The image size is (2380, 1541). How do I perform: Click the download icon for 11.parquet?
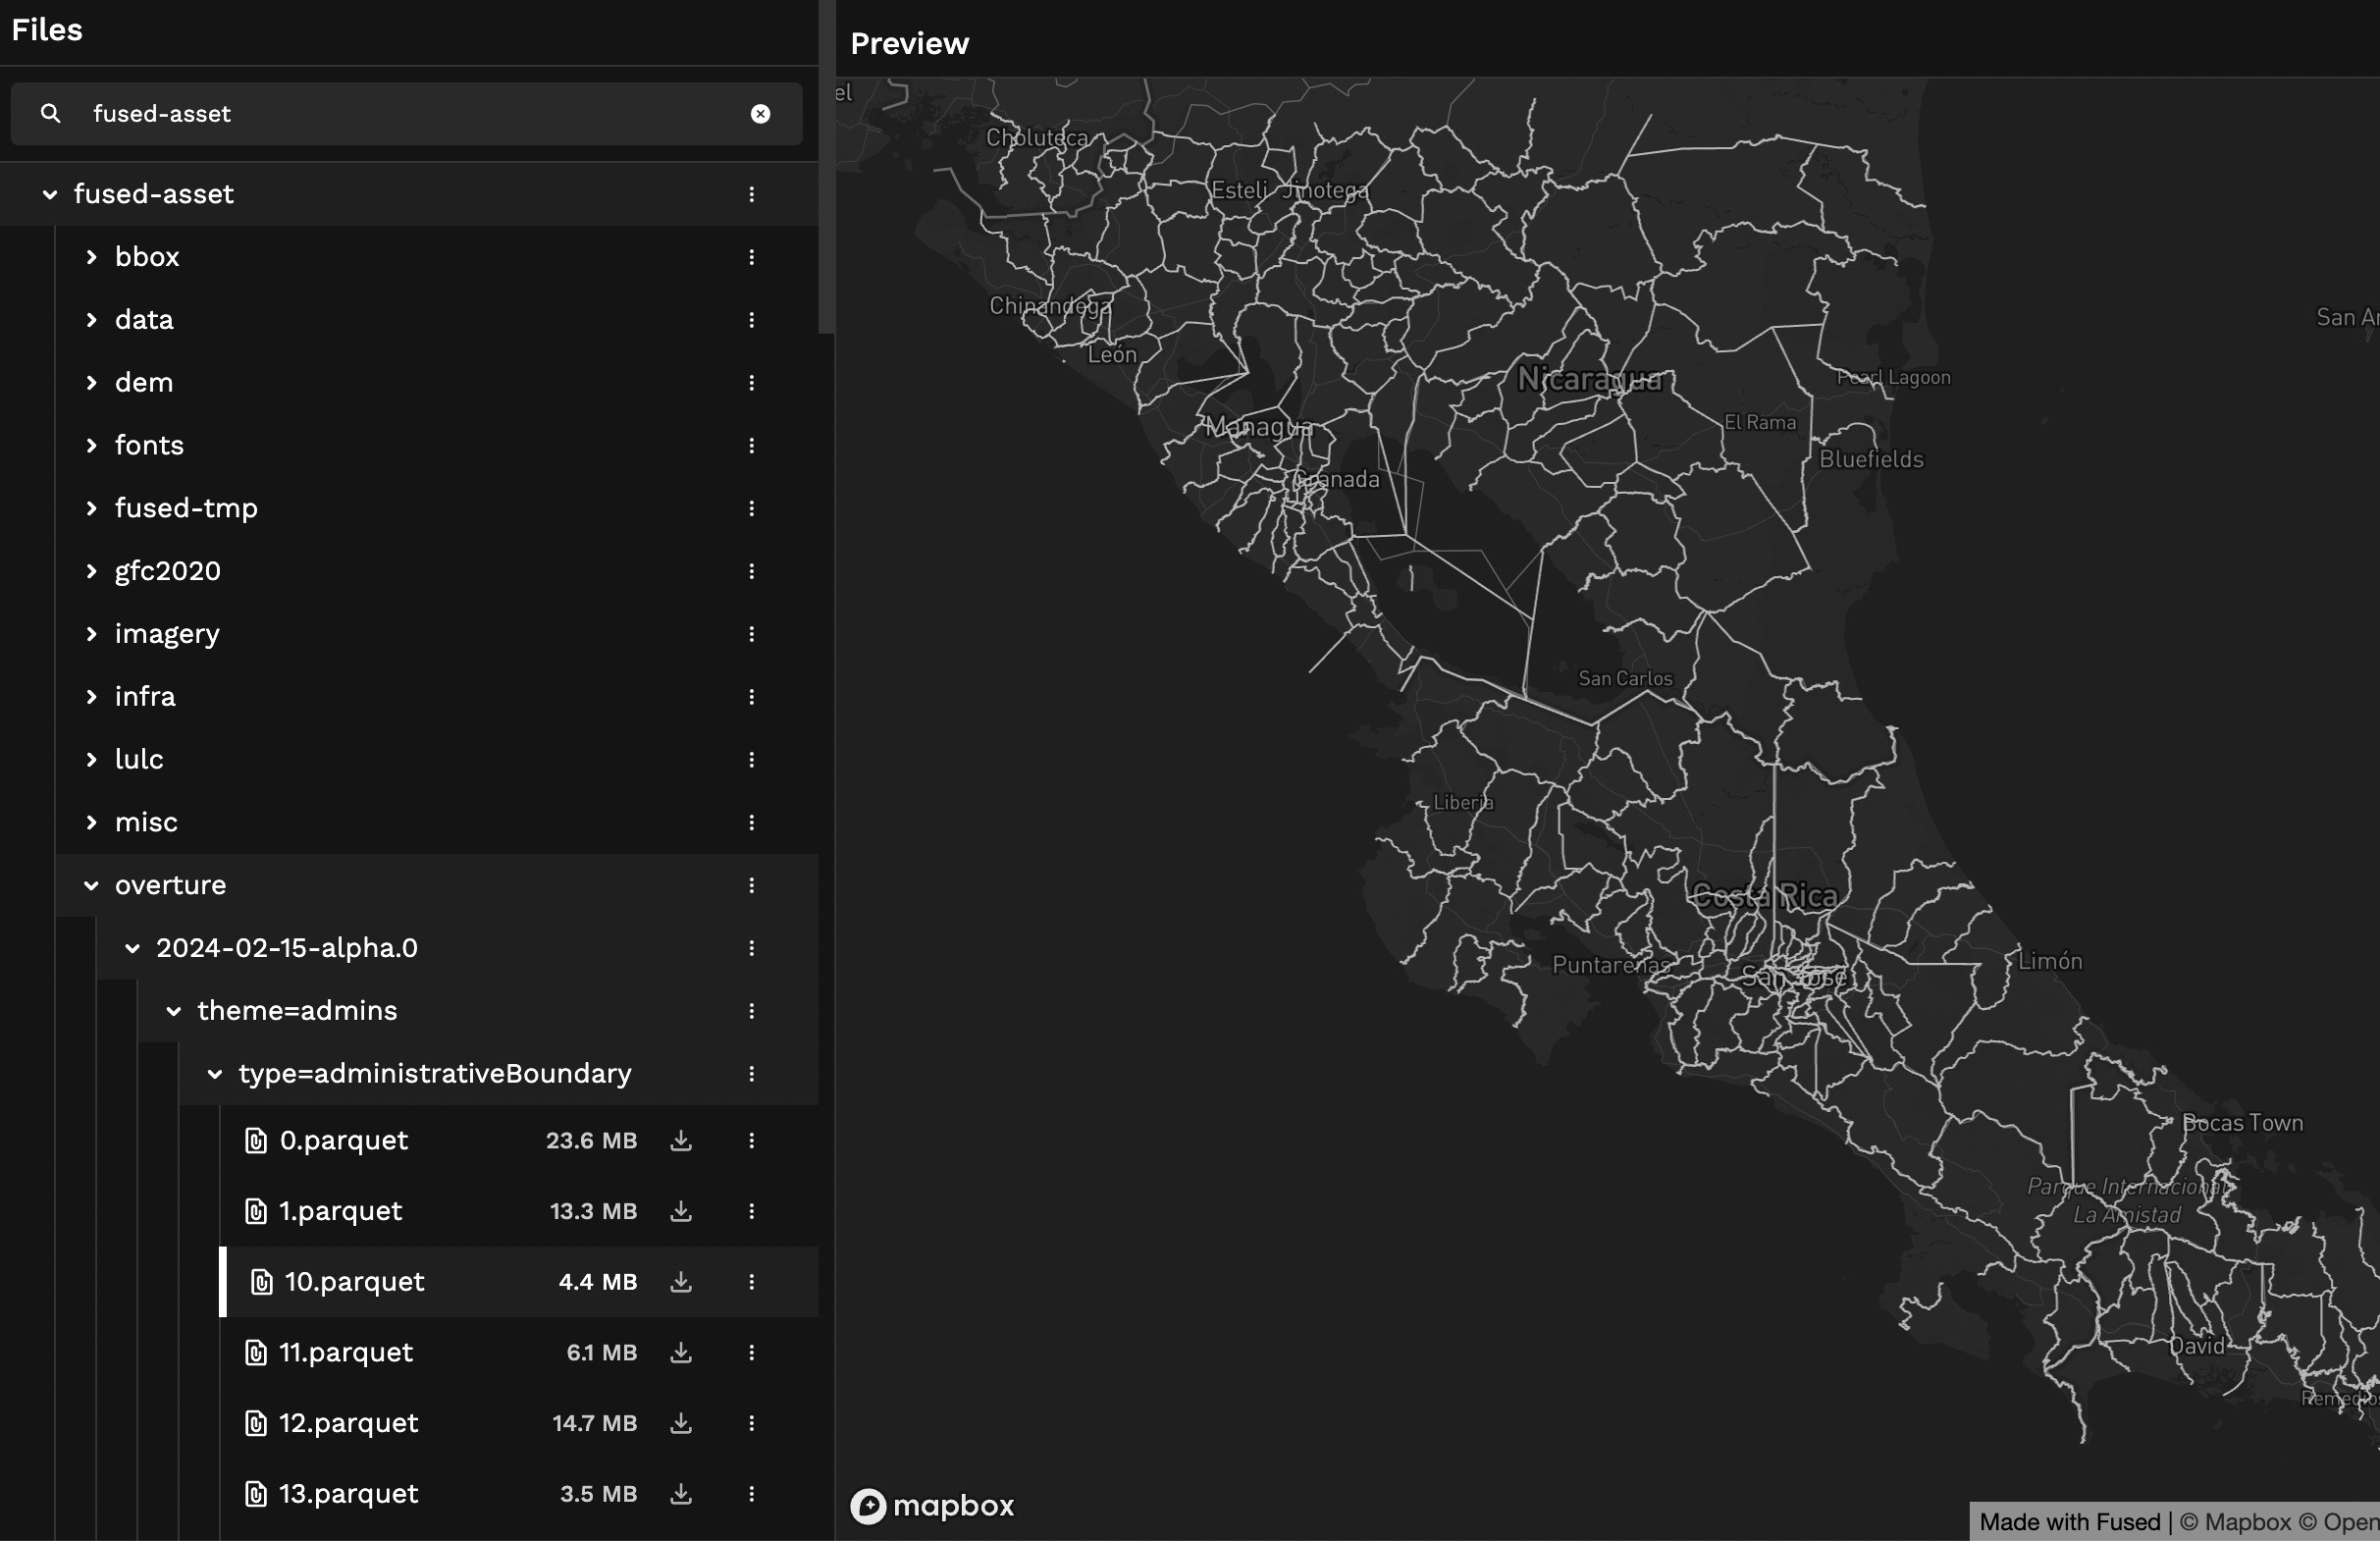pos(682,1352)
